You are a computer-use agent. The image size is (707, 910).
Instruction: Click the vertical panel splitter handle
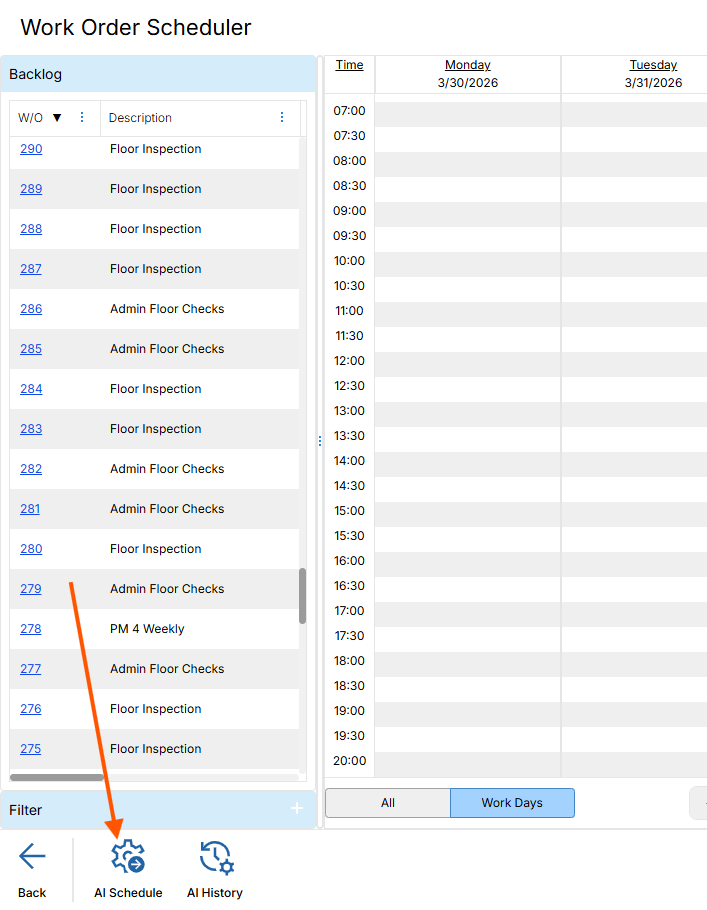pyautogui.click(x=320, y=440)
